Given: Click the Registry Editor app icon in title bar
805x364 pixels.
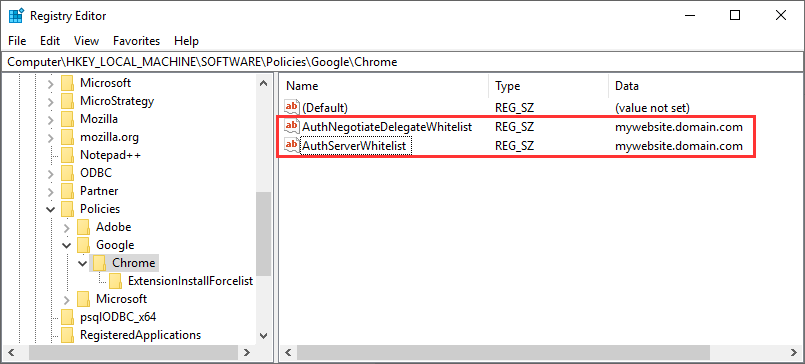Looking at the screenshot, I should [x=16, y=16].
